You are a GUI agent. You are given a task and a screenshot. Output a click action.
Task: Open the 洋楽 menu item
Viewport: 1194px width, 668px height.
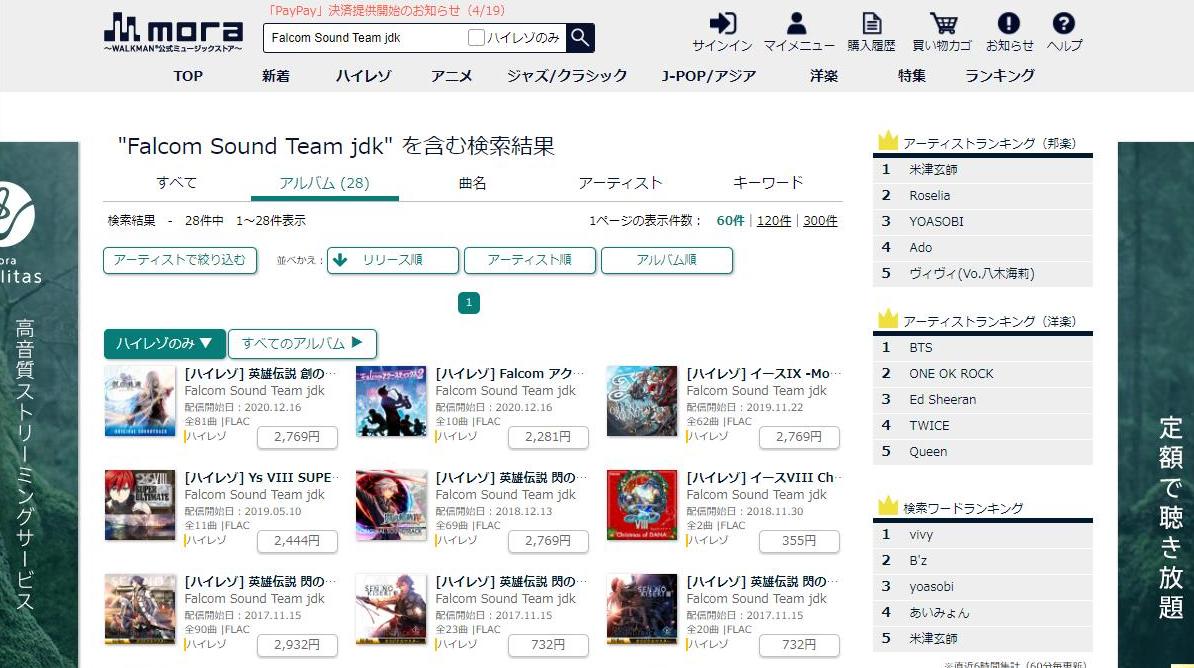824,76
